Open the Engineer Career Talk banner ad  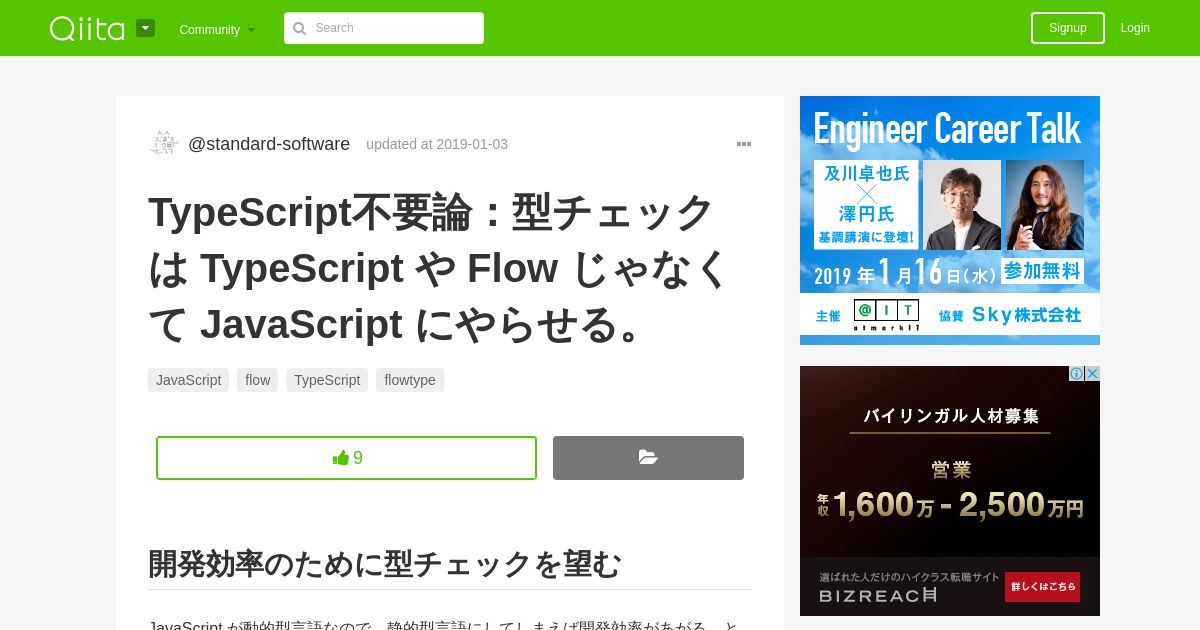950,220
